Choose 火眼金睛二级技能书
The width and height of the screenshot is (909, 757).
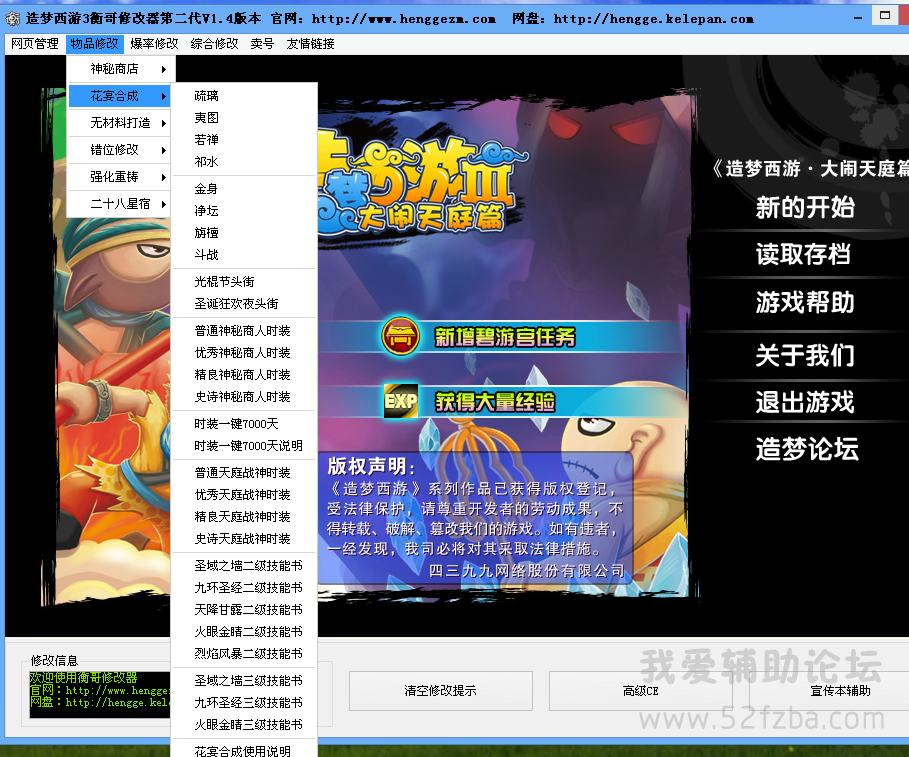244,632
